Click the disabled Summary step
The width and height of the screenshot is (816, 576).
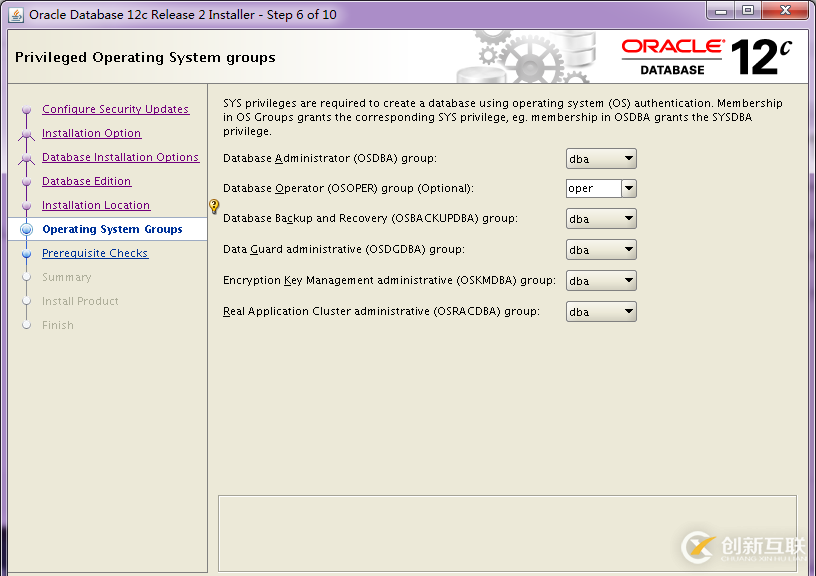(67, 277)
